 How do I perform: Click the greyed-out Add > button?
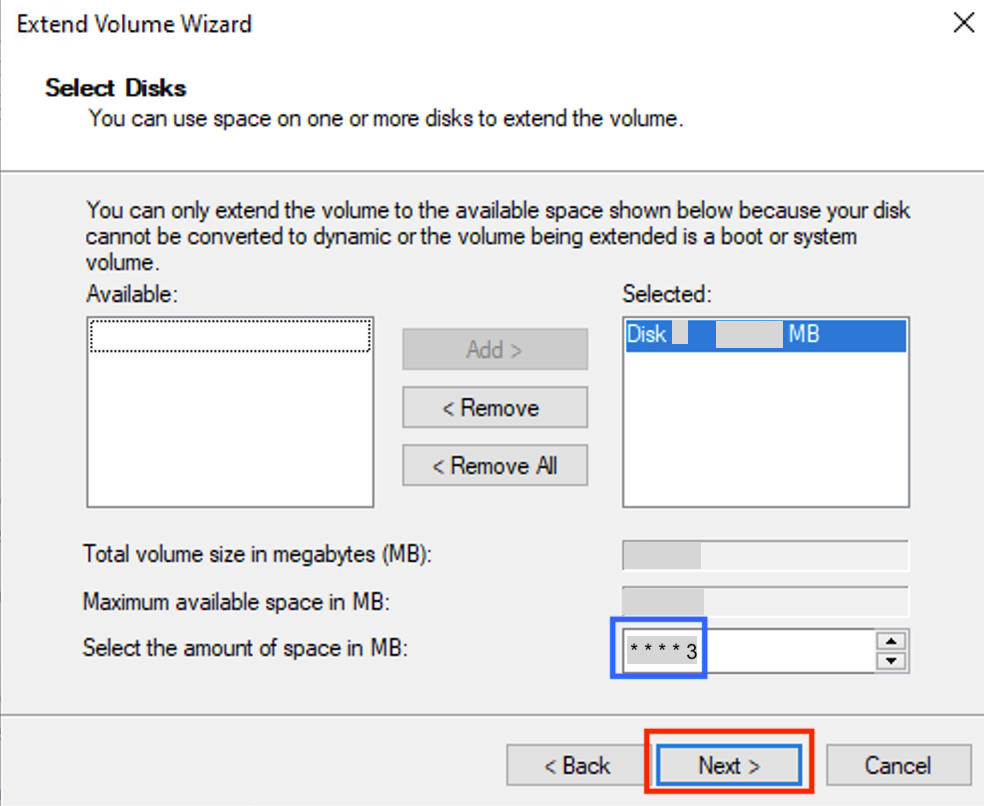[x=494, y=350]
